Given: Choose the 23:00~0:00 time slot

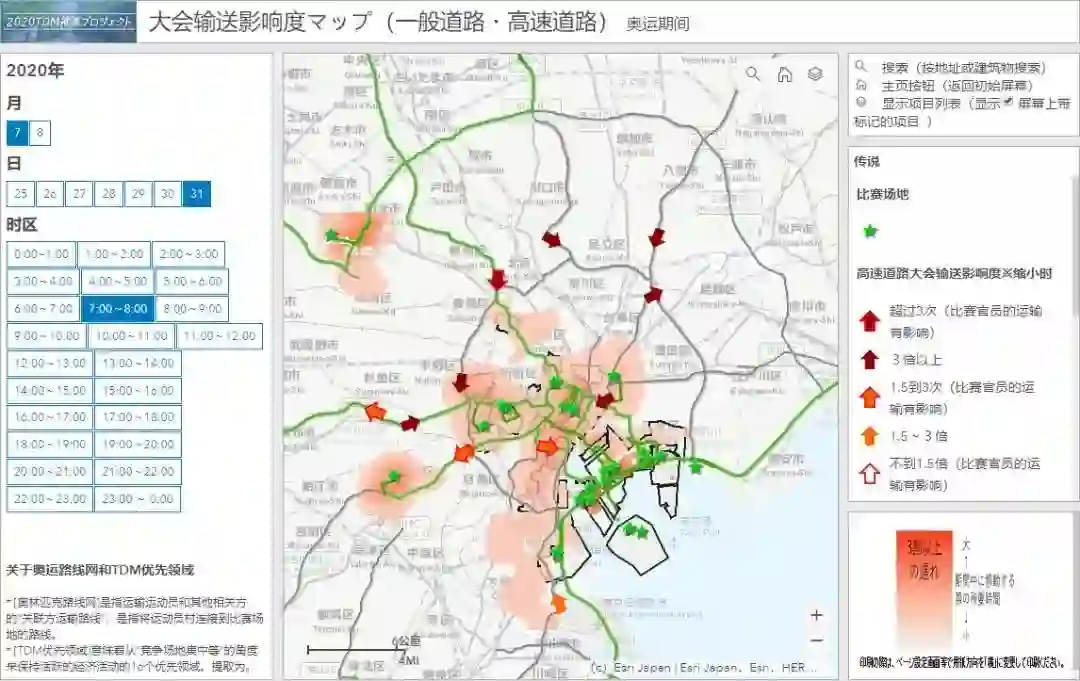Looking at the screenshot, I should (x=138, y=499).
